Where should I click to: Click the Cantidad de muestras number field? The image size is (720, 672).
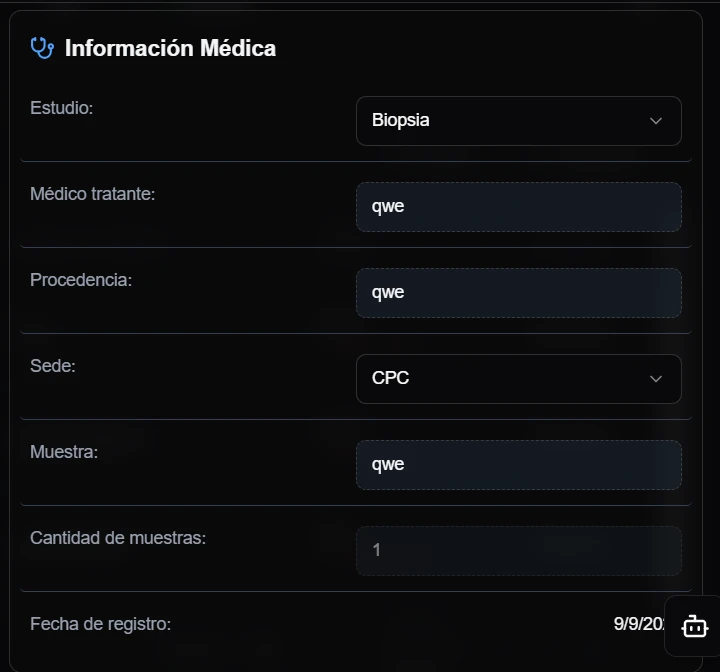coord(518,551)
